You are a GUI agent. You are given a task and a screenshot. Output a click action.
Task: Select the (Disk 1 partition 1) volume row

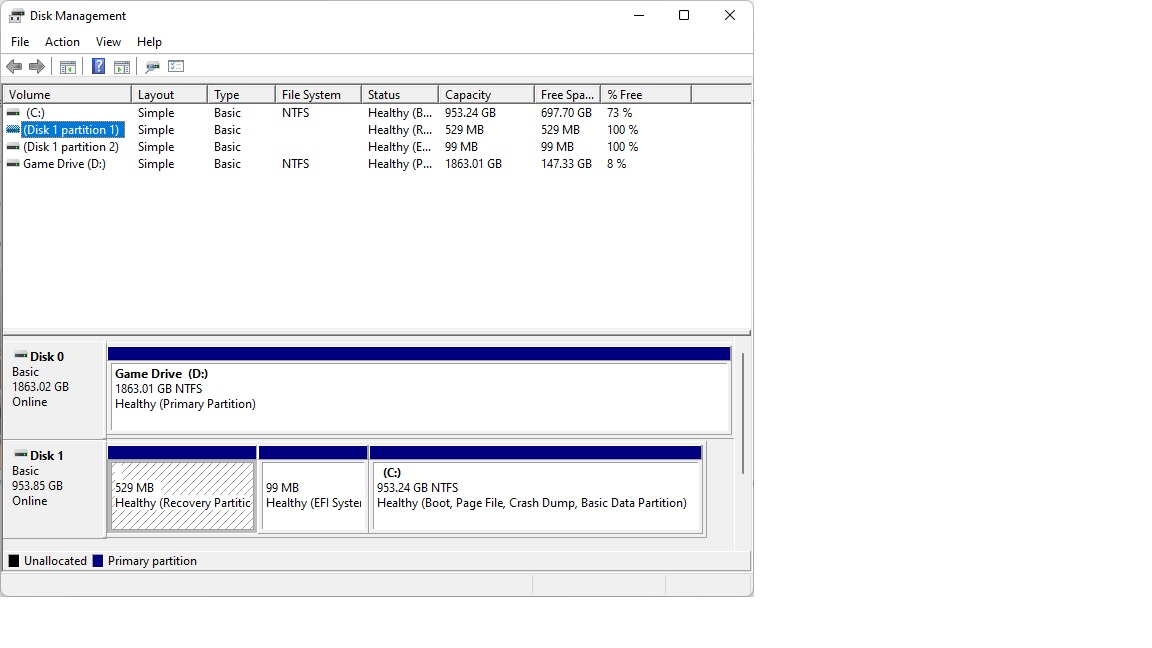pyautogui.click(x=71, y=130)
